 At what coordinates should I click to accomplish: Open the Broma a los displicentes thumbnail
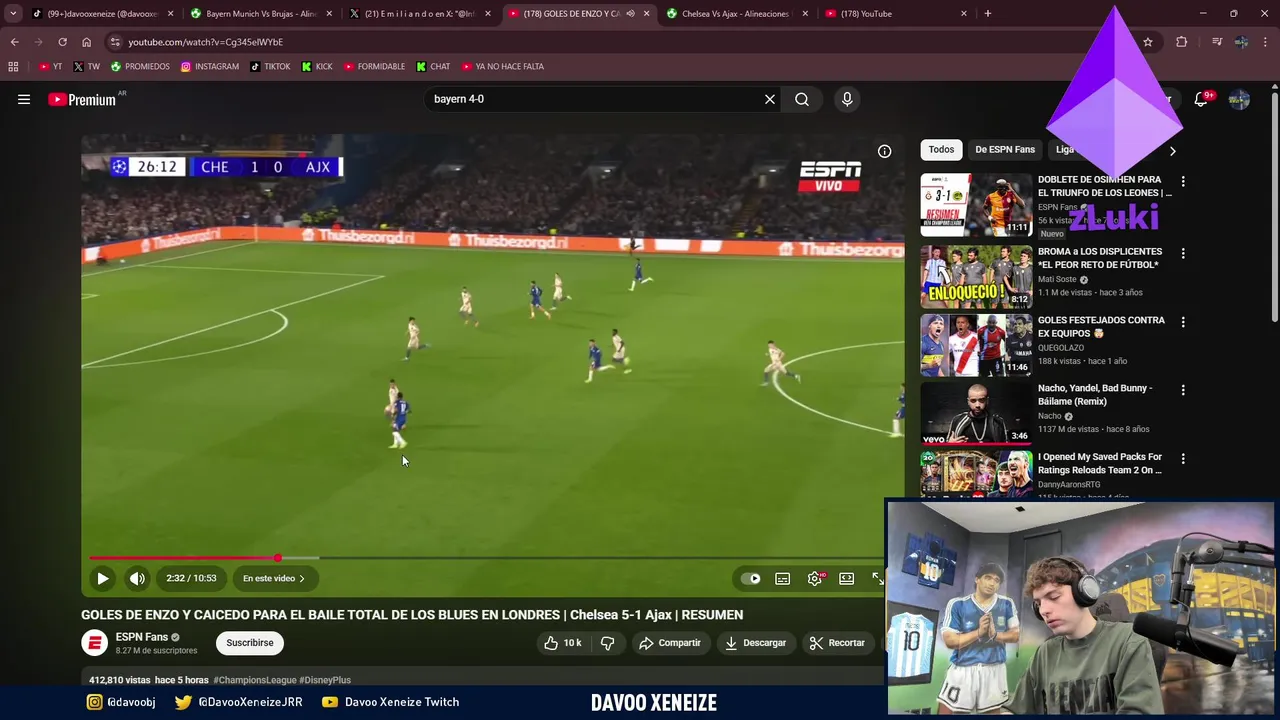976,277
